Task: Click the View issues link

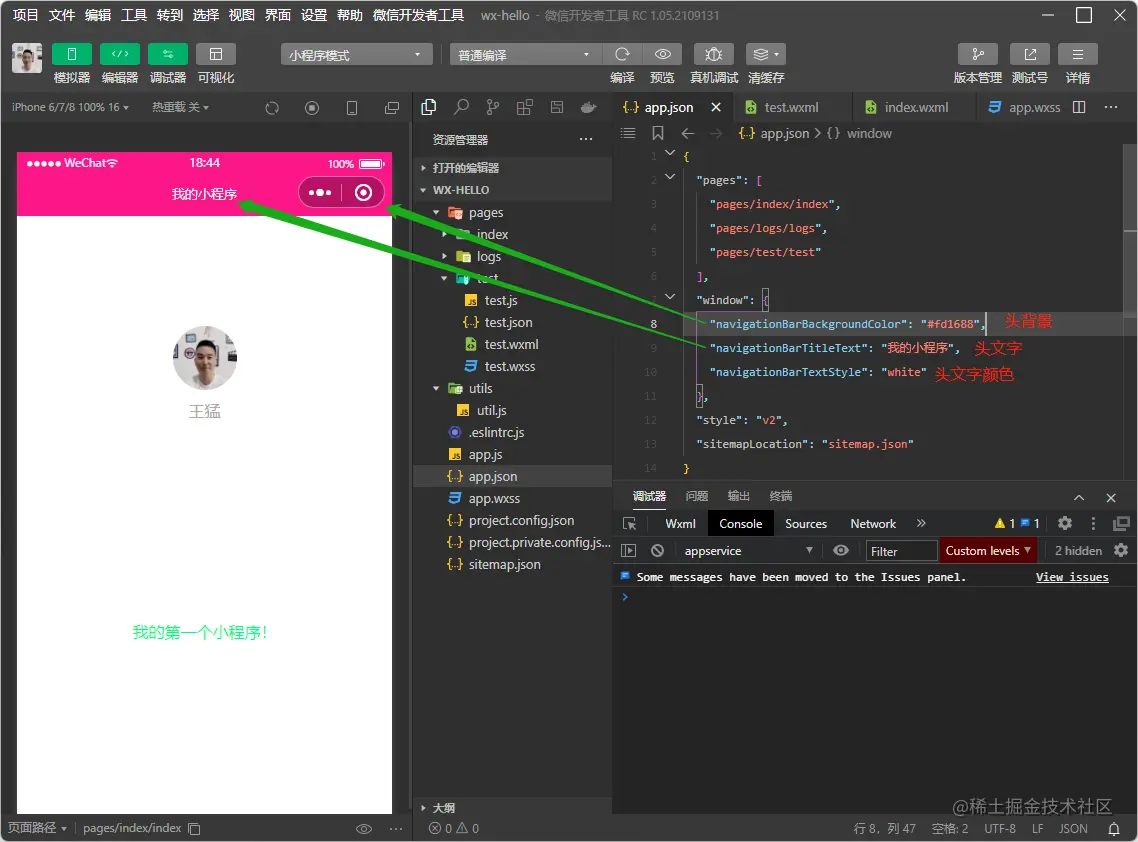Action: point(1072,577)
